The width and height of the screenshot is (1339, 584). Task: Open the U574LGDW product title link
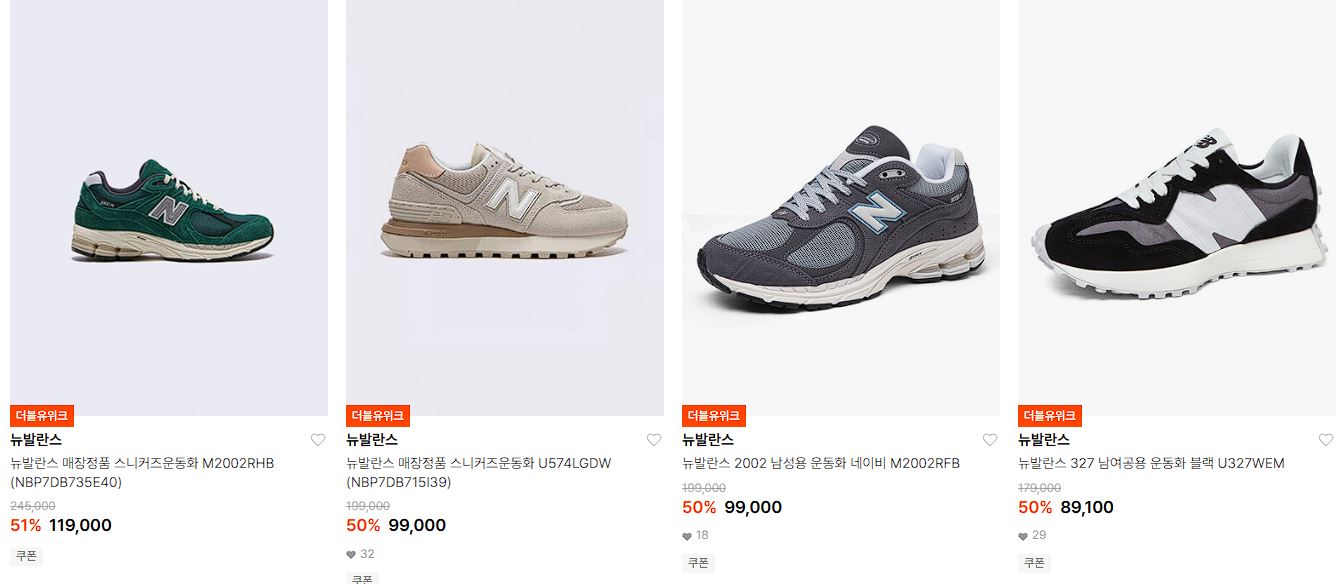click(x=478, y=473)
